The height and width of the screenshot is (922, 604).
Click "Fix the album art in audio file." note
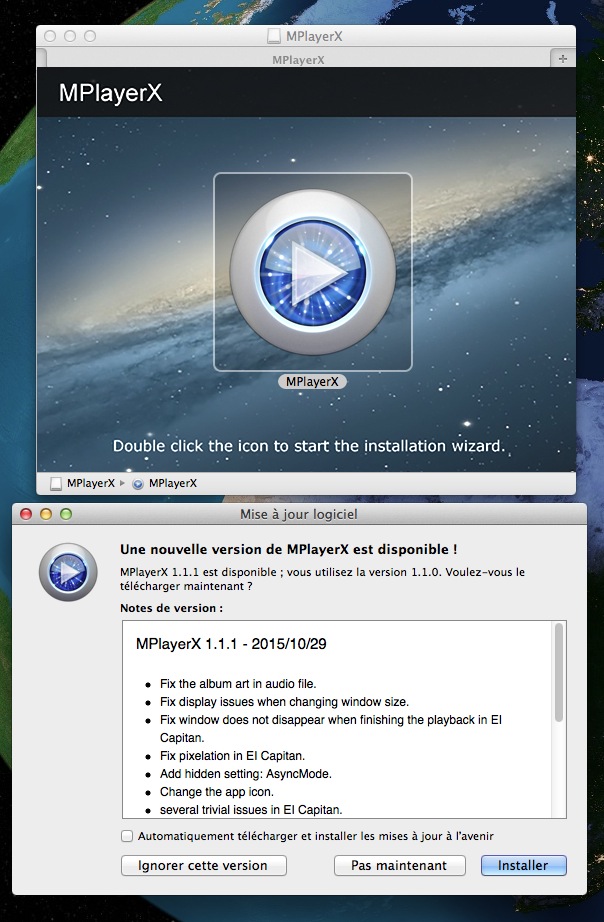pos(238,684)
